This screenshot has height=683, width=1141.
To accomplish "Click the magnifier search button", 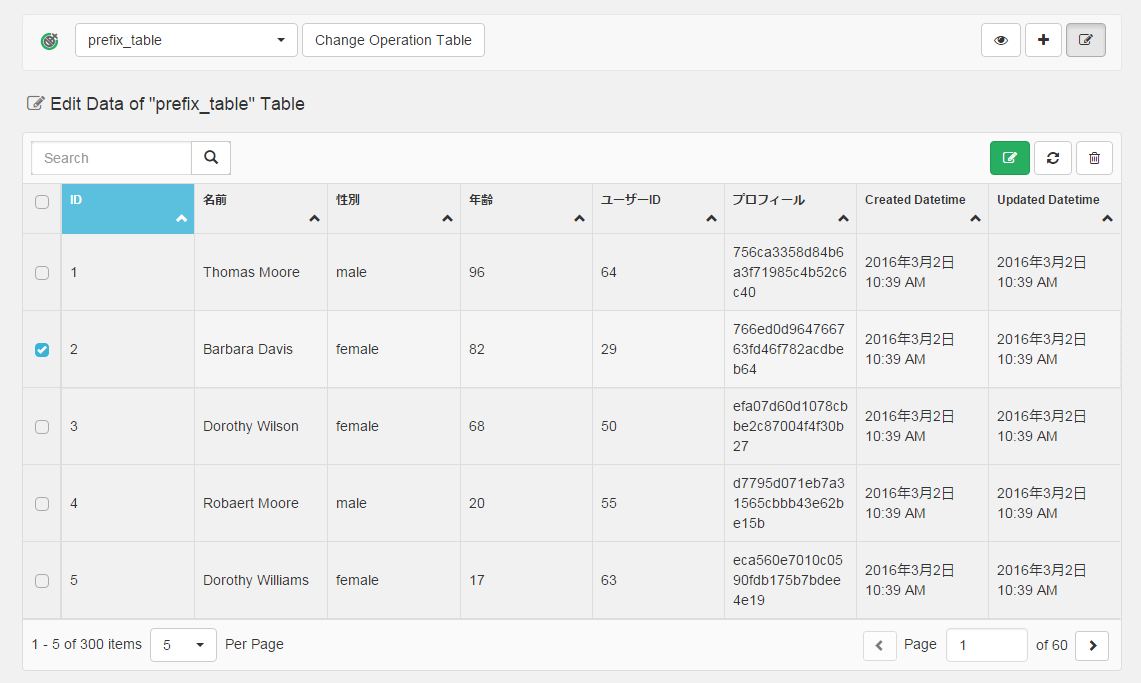I will pyautogui.click(x=211, y=158).
